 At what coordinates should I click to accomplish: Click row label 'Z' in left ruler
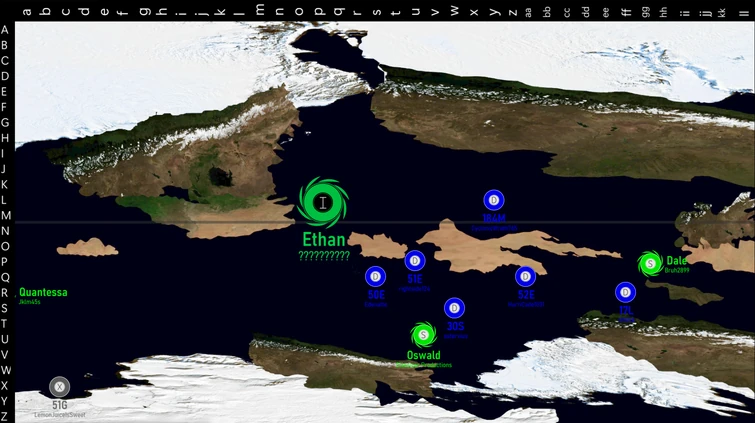click(5, 416)
